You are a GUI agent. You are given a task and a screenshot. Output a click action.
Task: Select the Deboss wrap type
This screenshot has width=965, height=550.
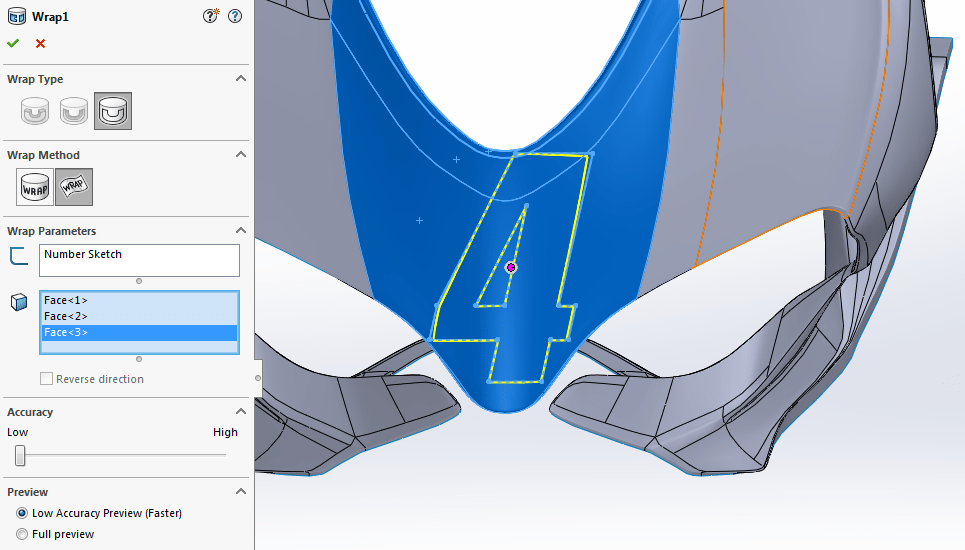coord(74,111)
